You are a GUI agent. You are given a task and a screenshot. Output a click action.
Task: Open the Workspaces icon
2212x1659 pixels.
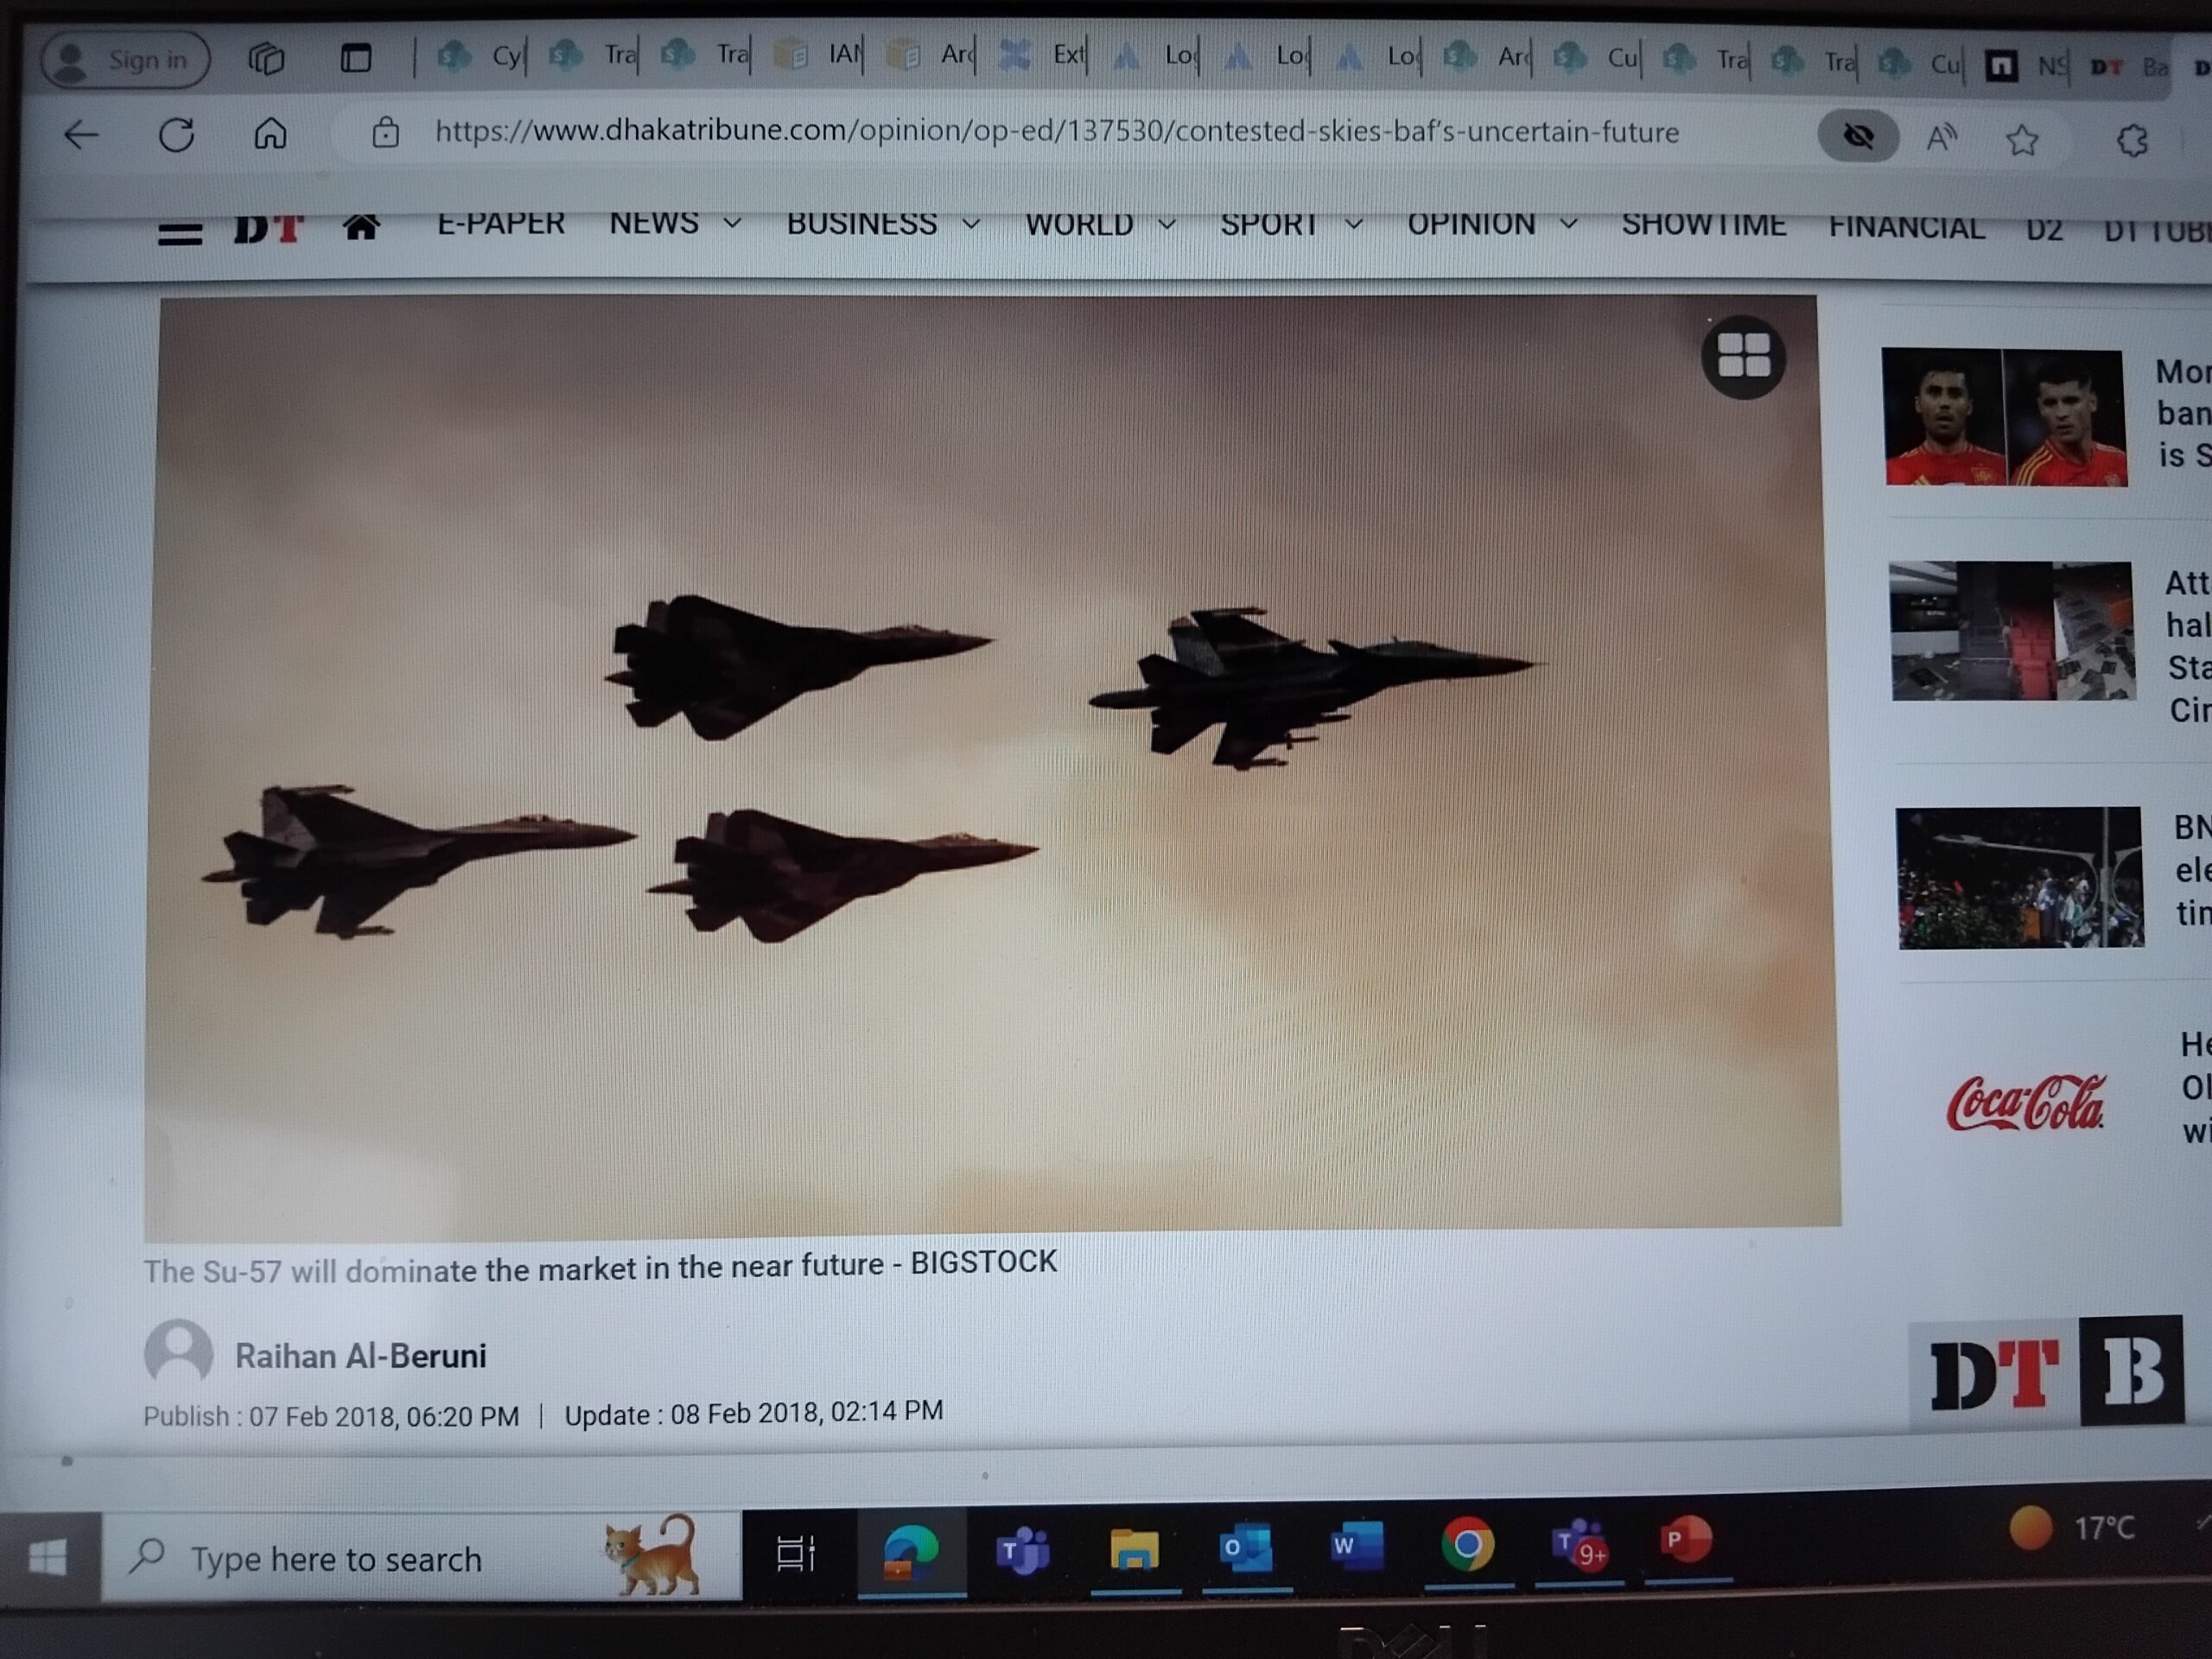[266, 58]
